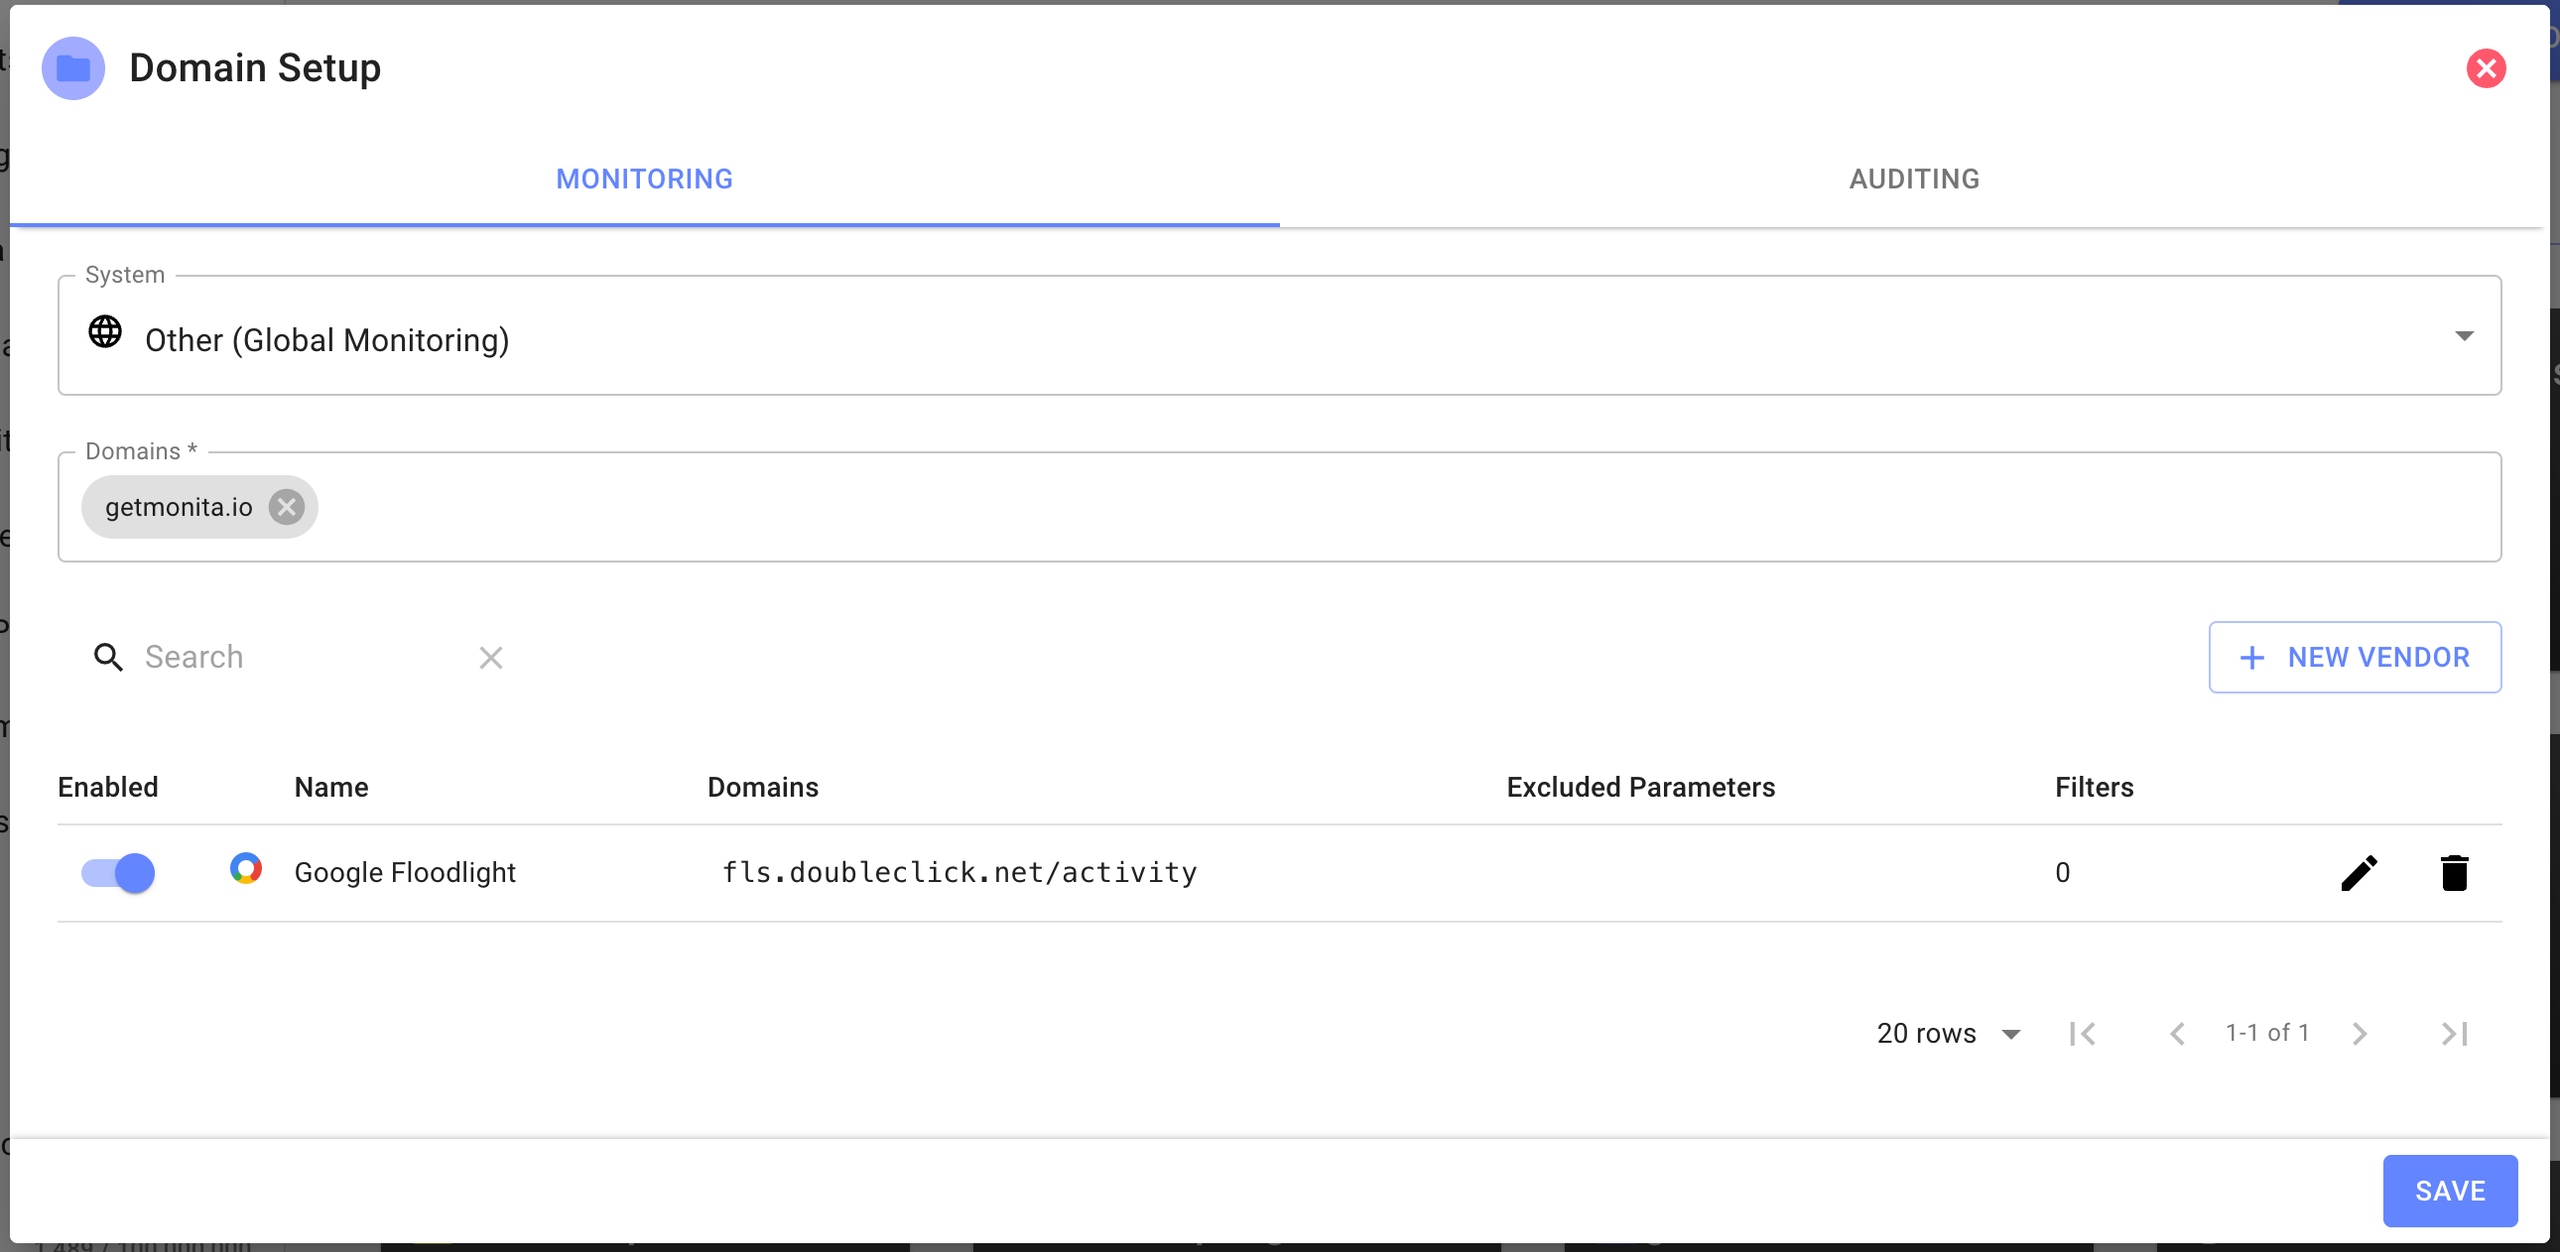This screenshot has width=2560, height=1252.
Task: Clear the vendor search with the X icon
Action: [x=490, y=657]
